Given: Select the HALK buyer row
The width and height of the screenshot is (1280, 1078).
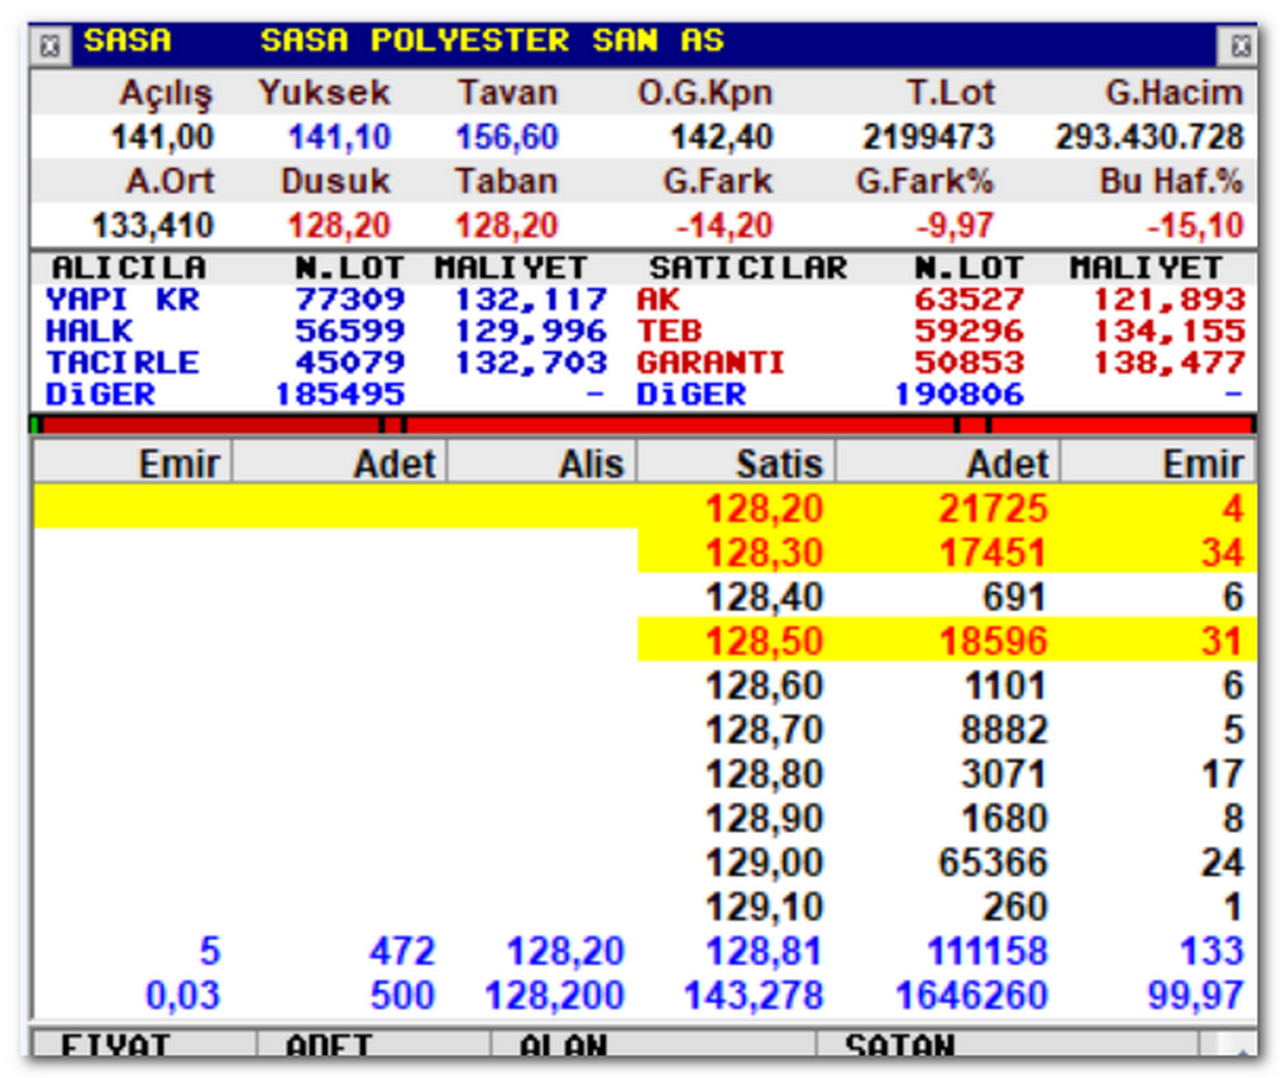Looking at the screenshot, I should pos(326,331).
